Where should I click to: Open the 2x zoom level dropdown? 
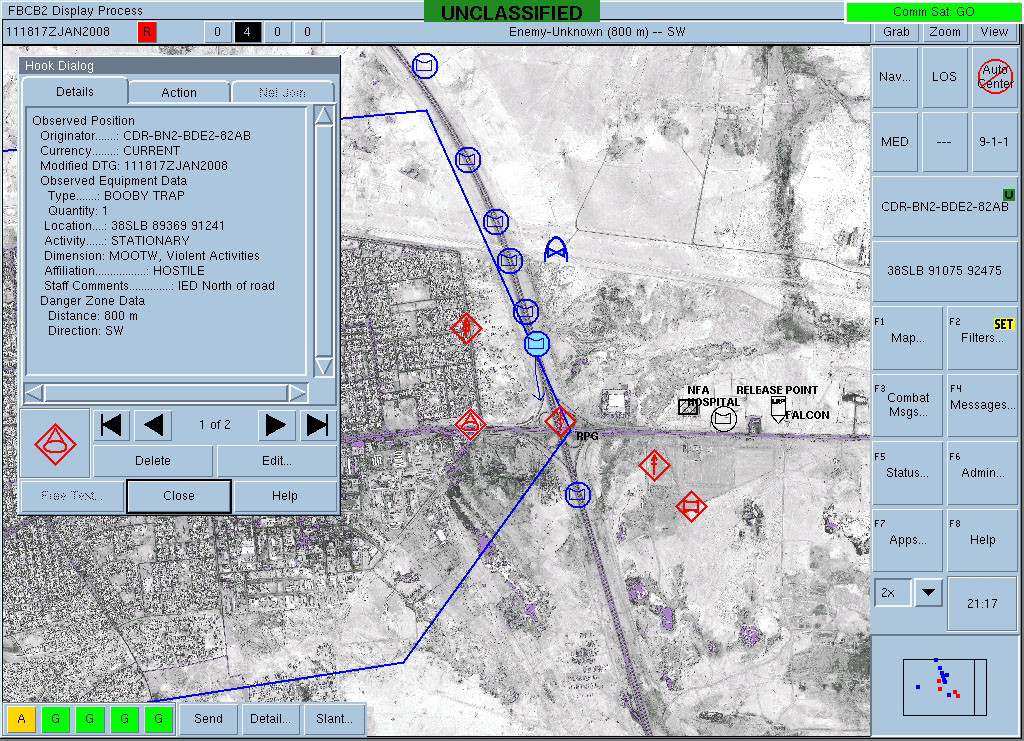click(x=928, y=592)
